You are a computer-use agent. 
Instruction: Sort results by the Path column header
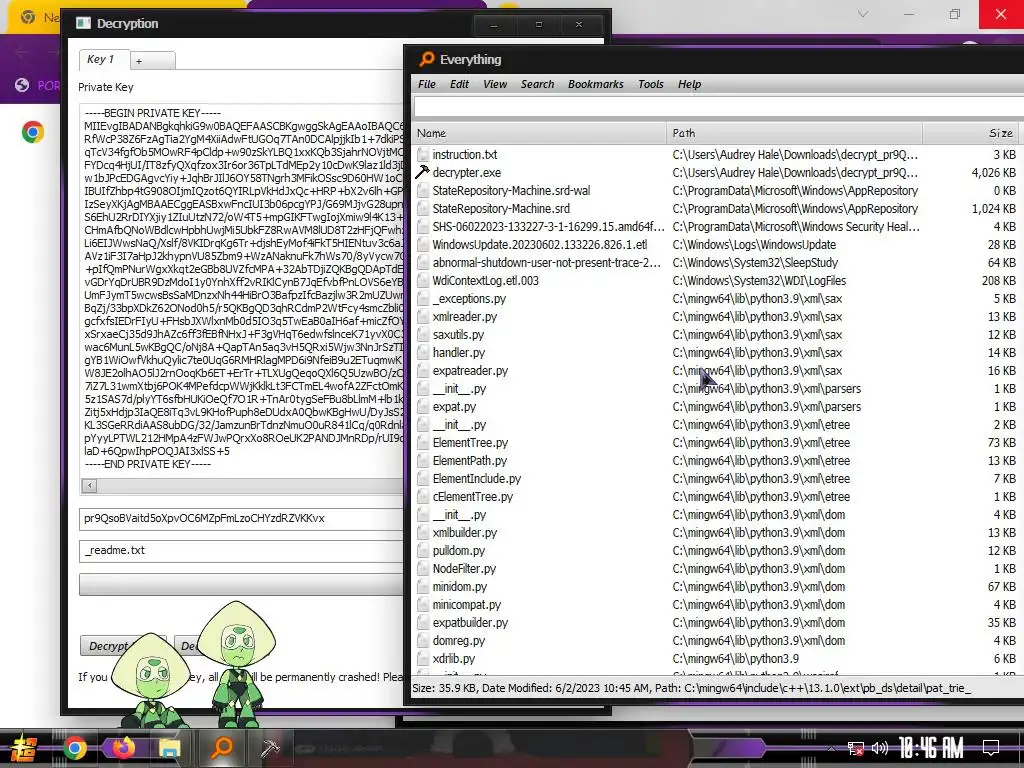point(794,133)
